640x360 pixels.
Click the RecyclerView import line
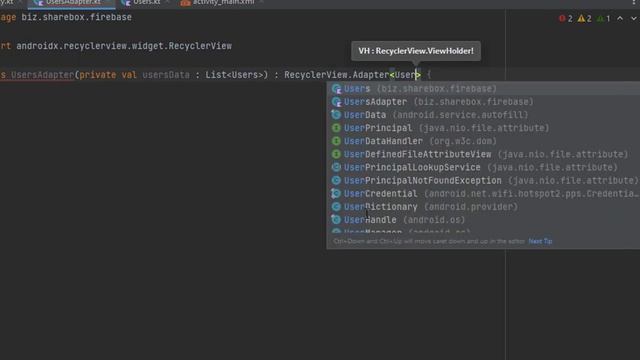click(x=116, y=46)
